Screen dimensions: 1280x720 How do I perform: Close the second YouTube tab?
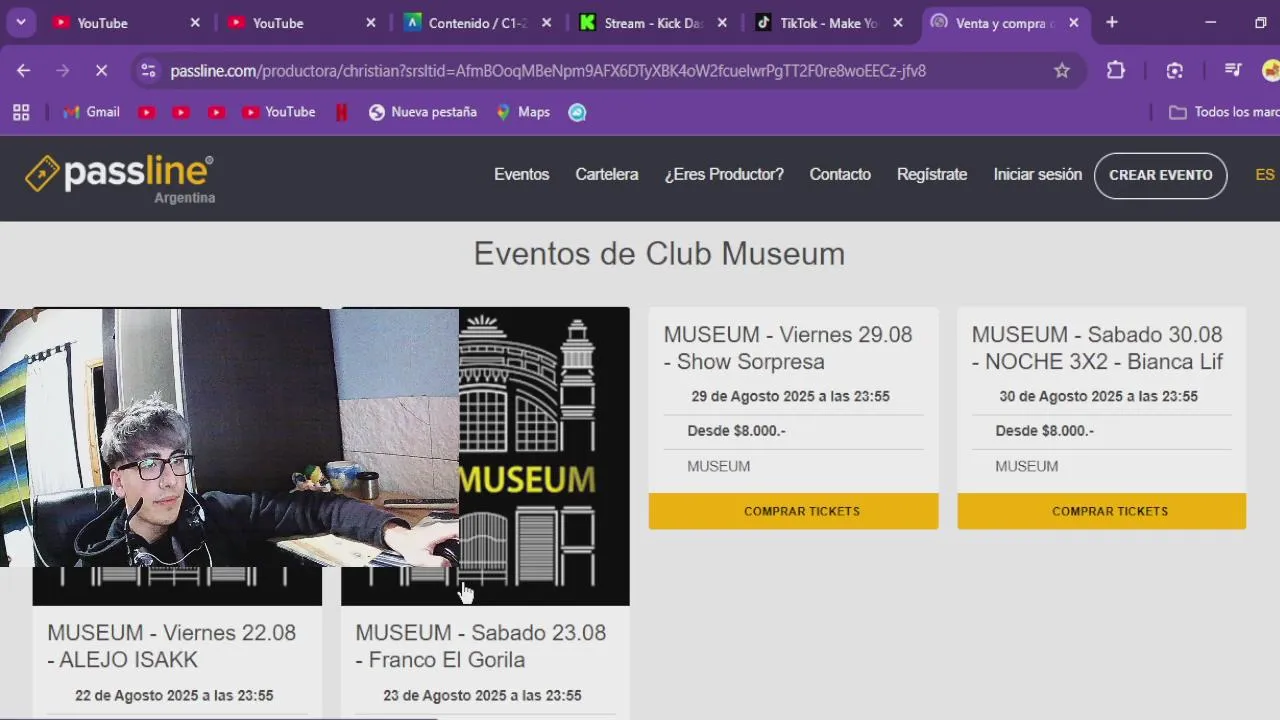pos(371,23)
